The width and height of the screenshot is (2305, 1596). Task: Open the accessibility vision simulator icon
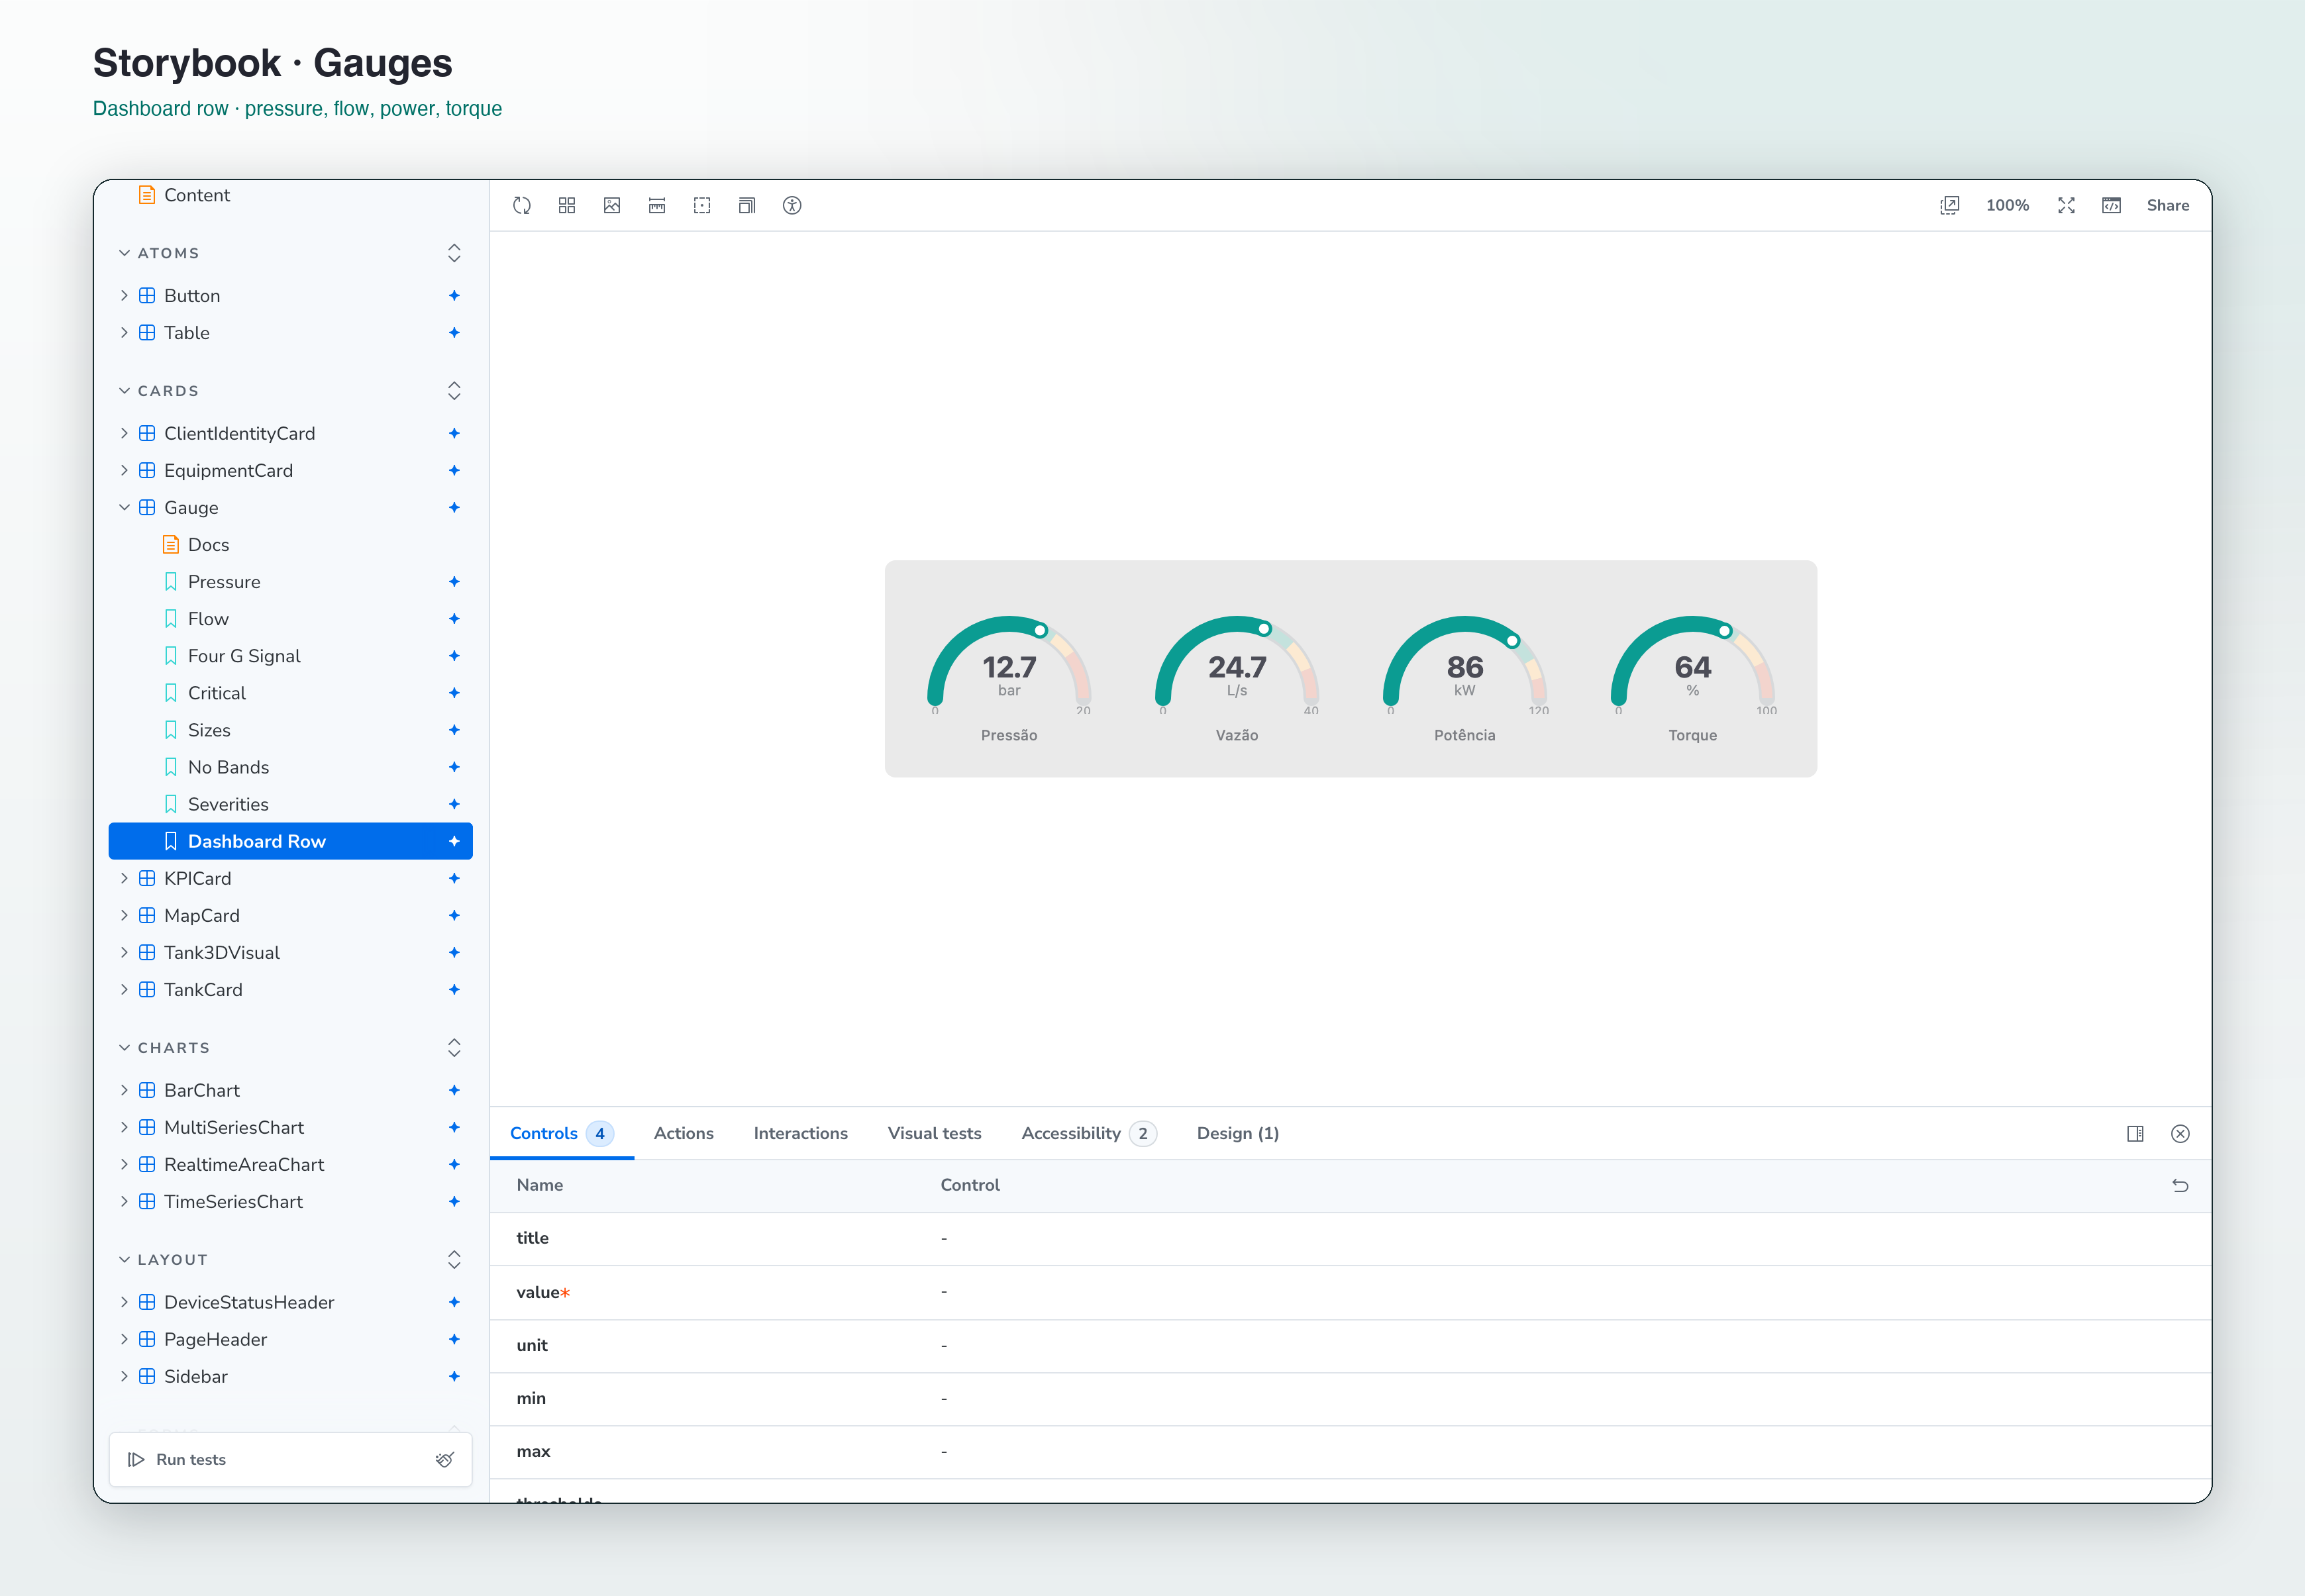pyautogui.click(x=792, y=205)
